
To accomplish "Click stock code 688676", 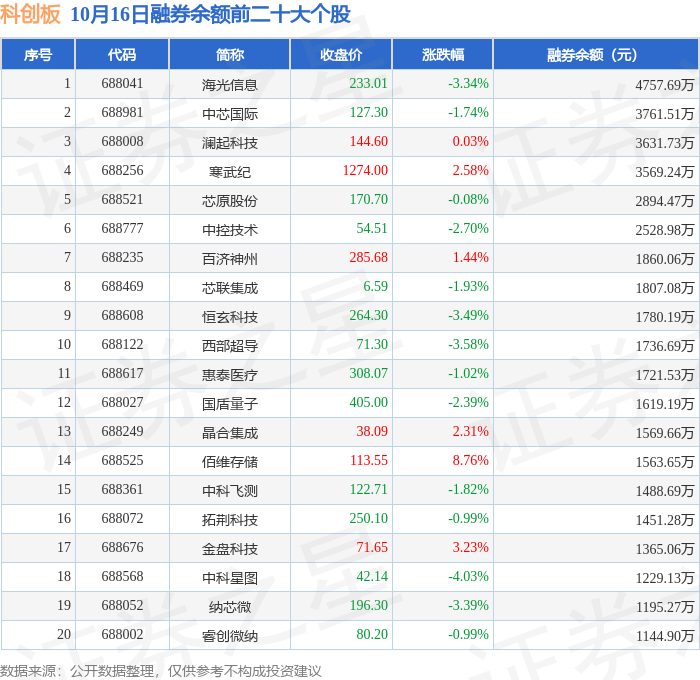I will point(122,548).
